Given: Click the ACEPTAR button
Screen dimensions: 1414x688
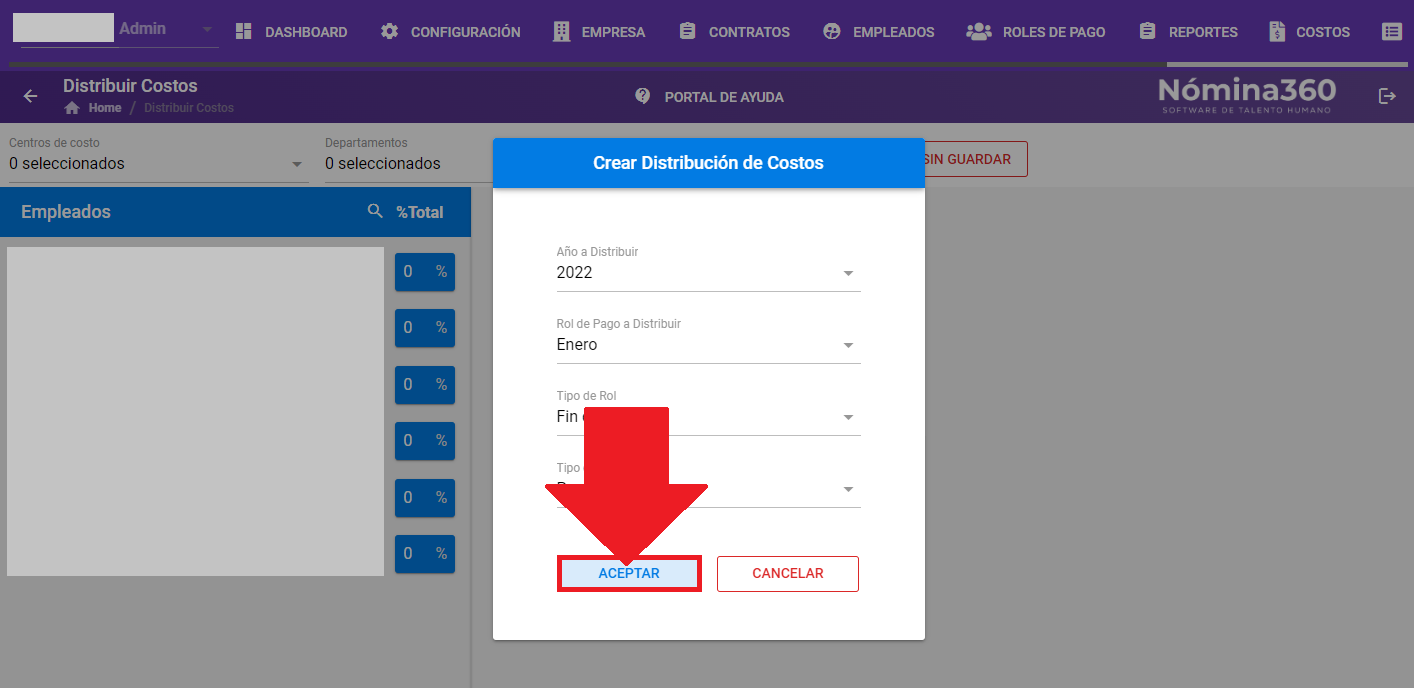Looking at the screenshot, I should coord(629,574).
